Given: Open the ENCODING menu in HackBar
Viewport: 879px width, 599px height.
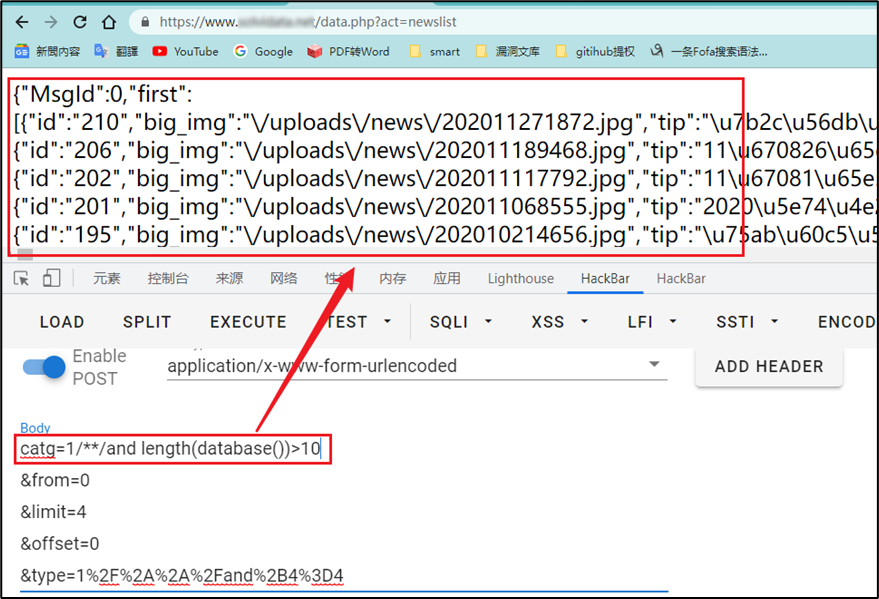Looking at the screenshot, I should pyautogui.click(x=847, y=322).
